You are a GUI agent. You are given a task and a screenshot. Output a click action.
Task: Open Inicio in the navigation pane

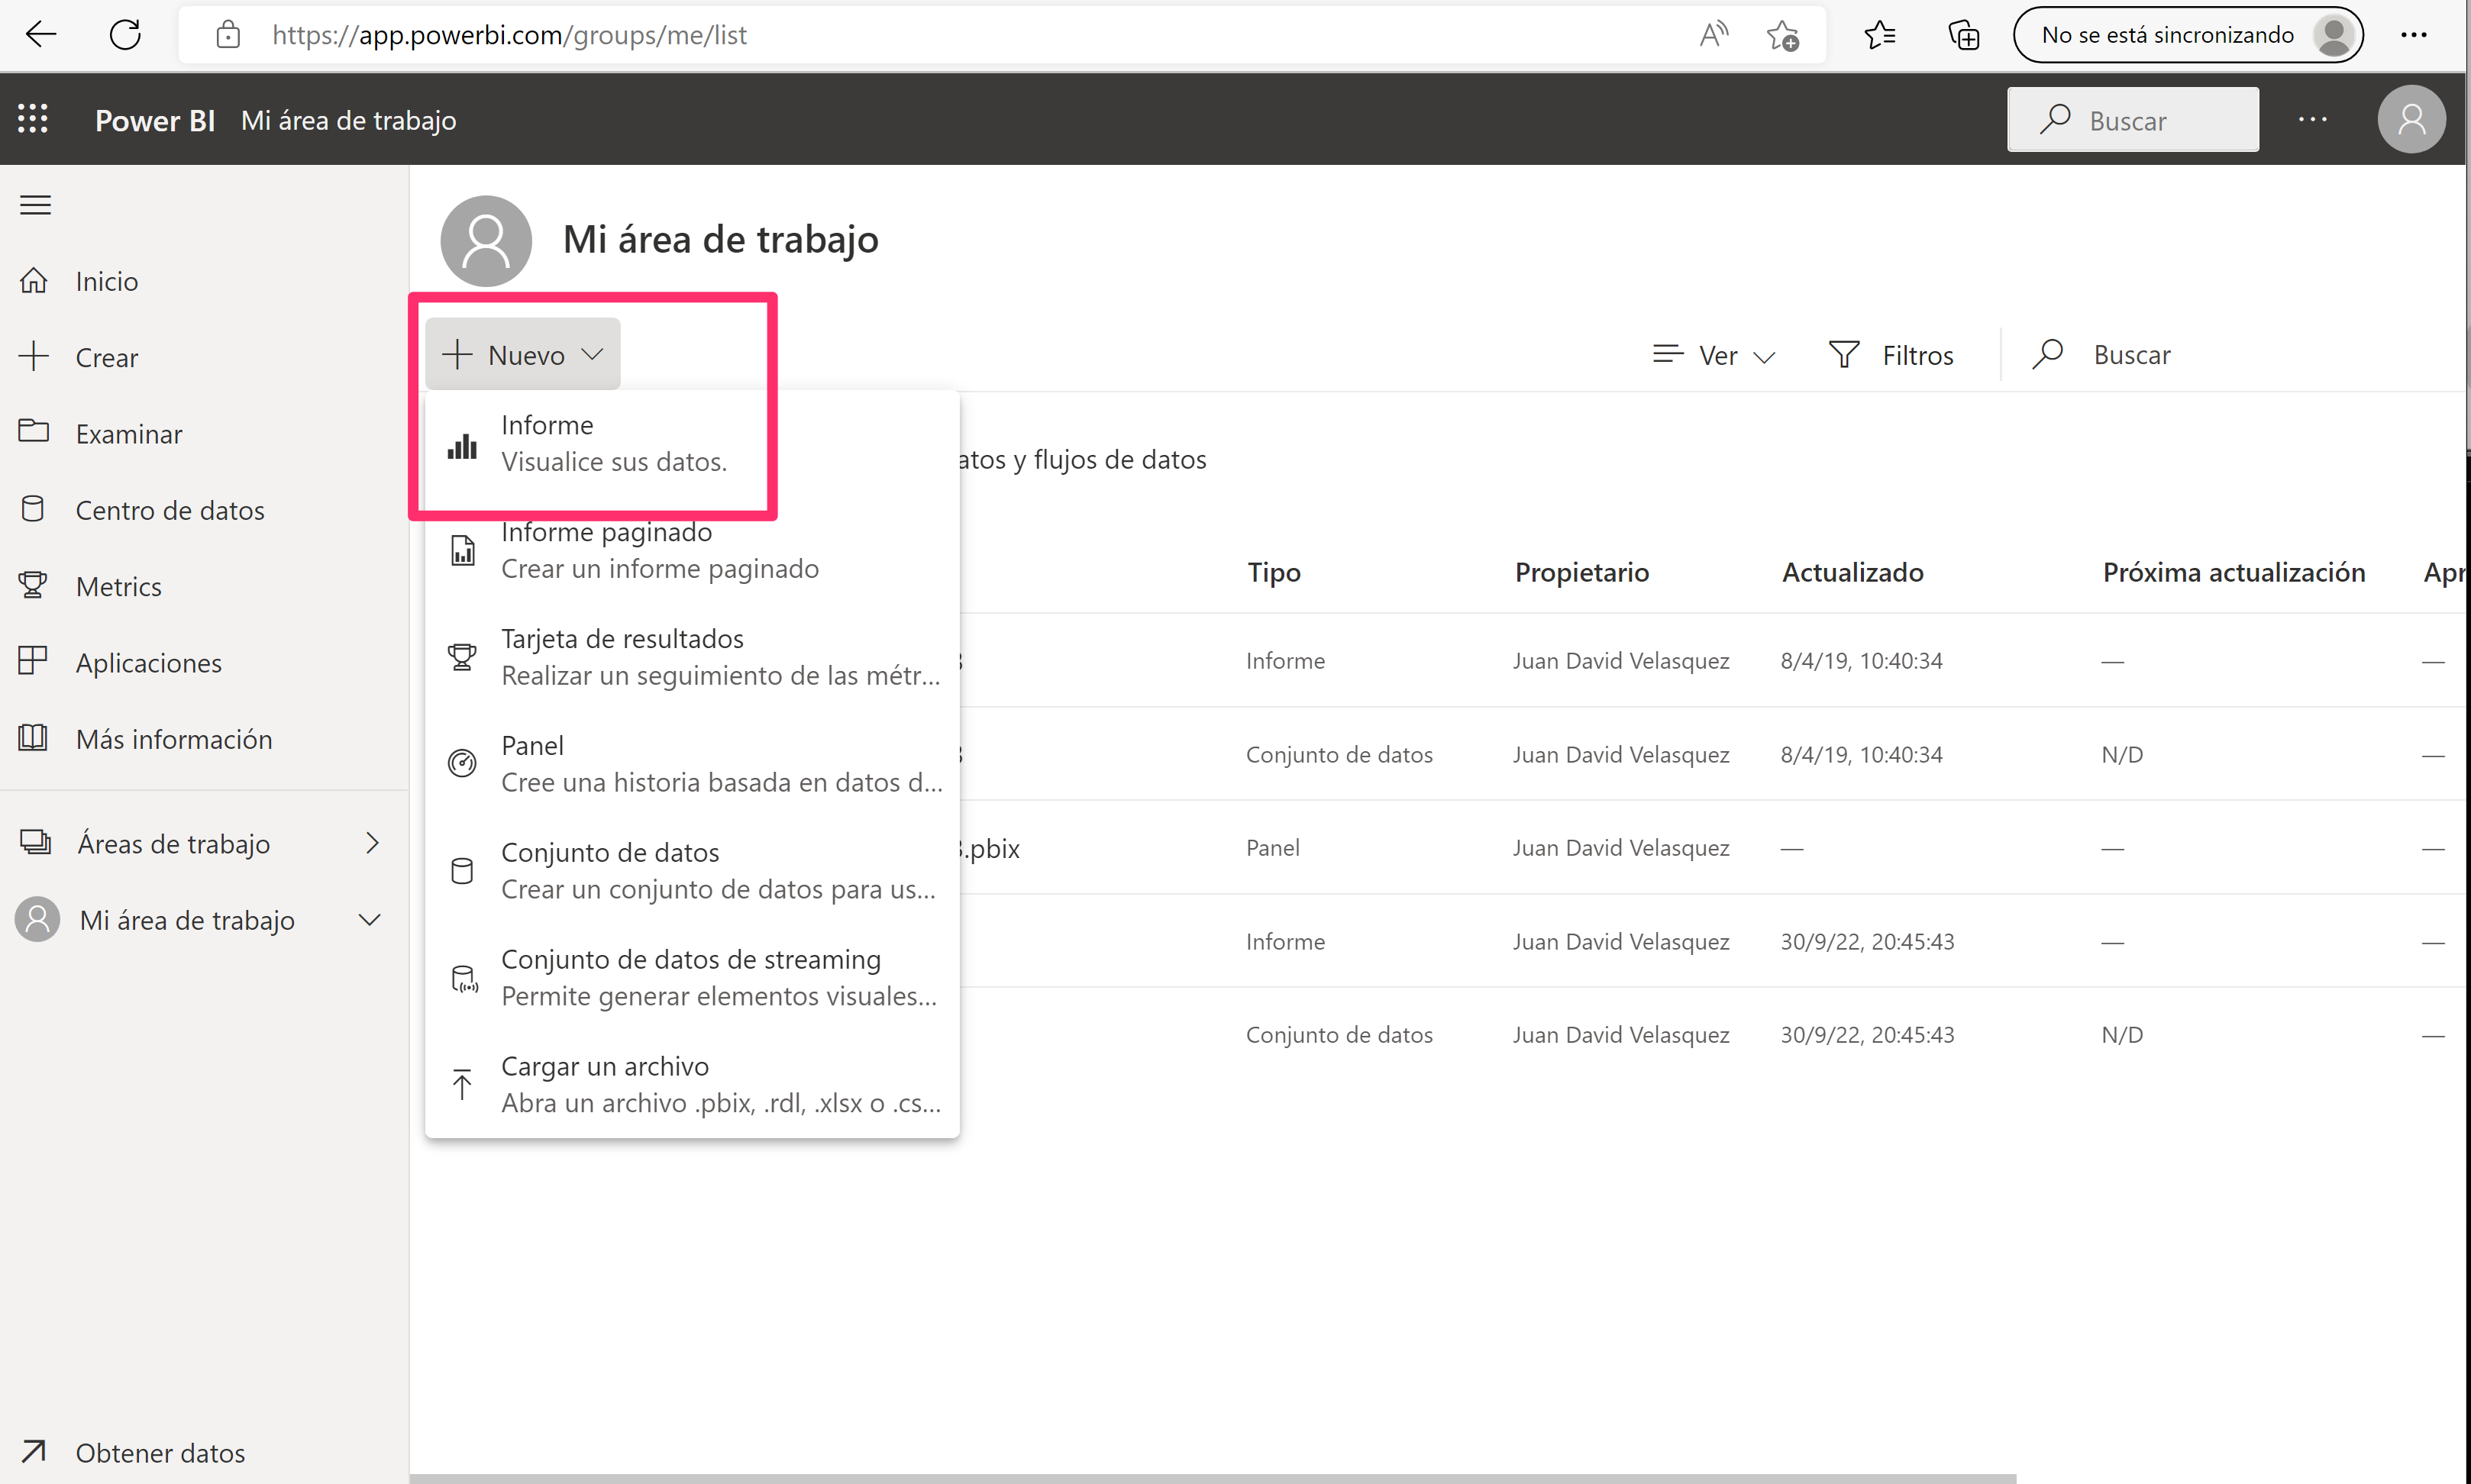204,281
